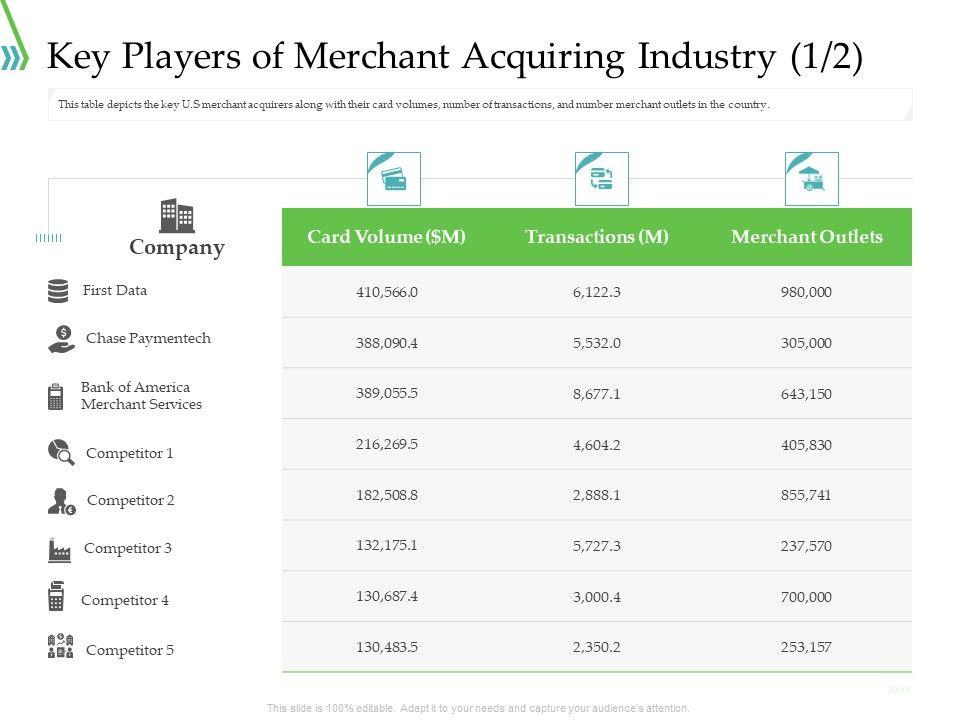Click the Competitor 3 factory icon
This screenshot has height=720, width=960.
[59, 549]
